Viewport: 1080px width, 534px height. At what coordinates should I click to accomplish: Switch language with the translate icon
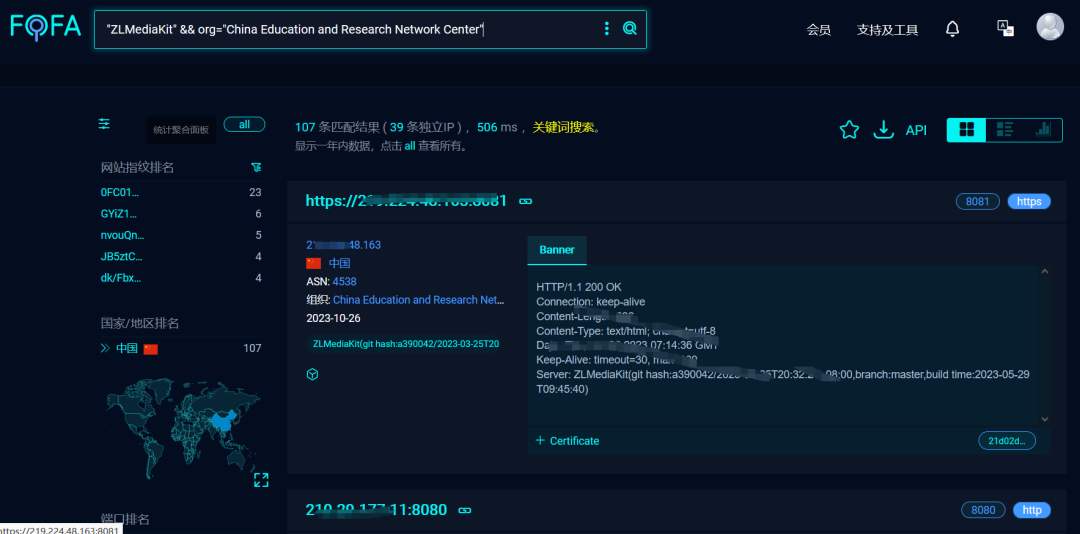click(x=1005, y=28)
